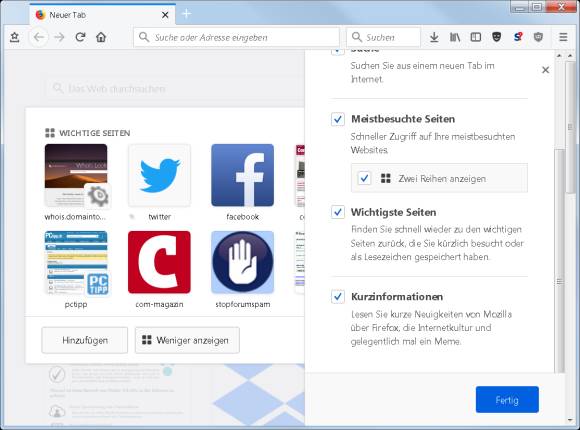580x430 pixels.
Task: Open the twitter tile thumbnail
Action: click(159, 175)
